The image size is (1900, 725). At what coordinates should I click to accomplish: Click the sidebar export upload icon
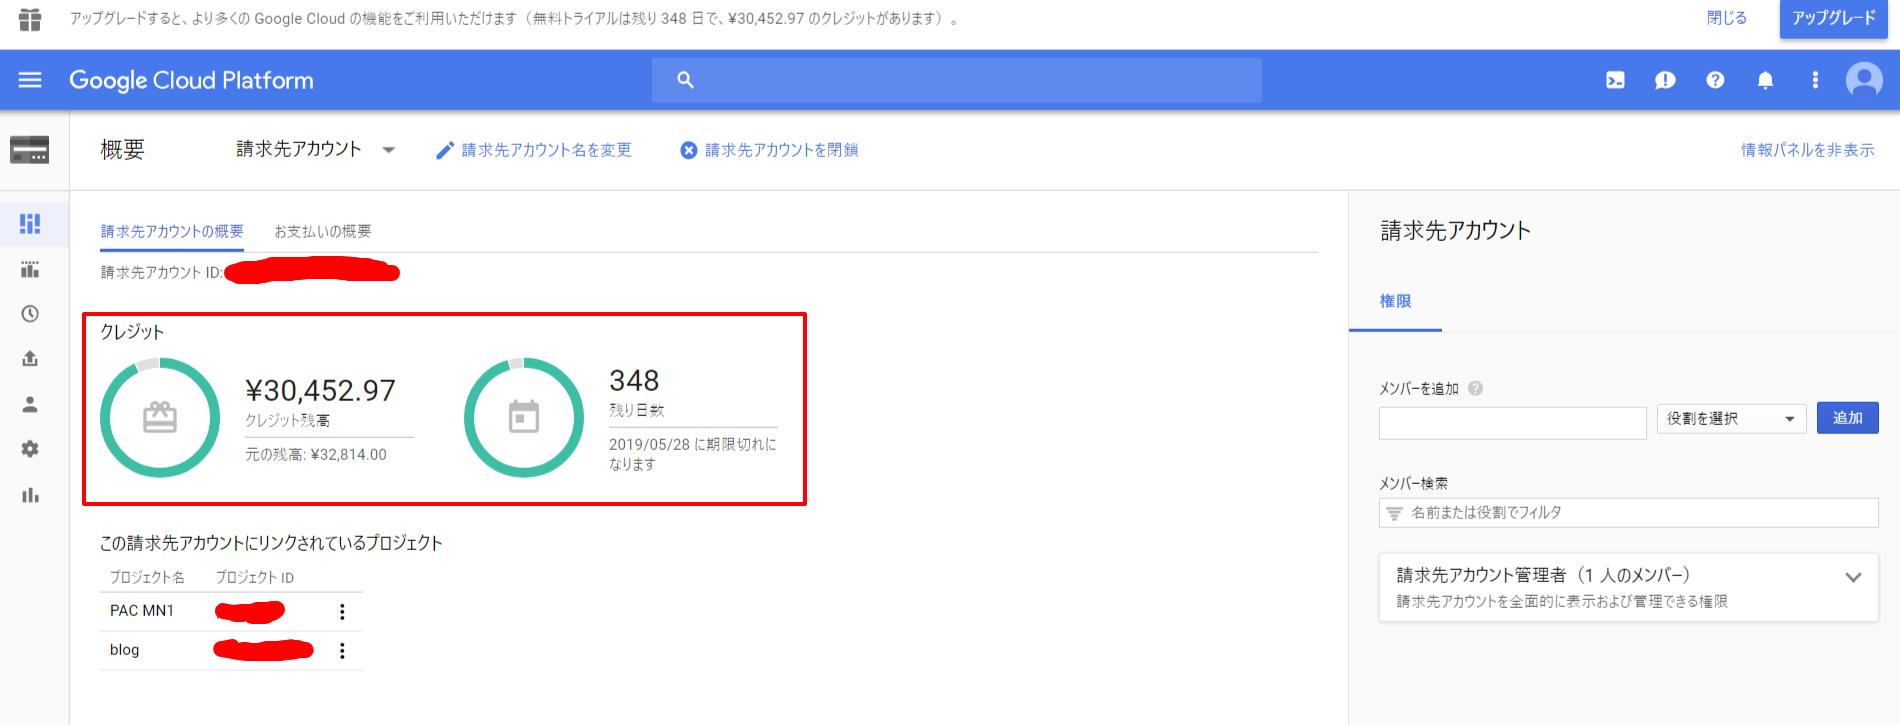tap(30, 359)
